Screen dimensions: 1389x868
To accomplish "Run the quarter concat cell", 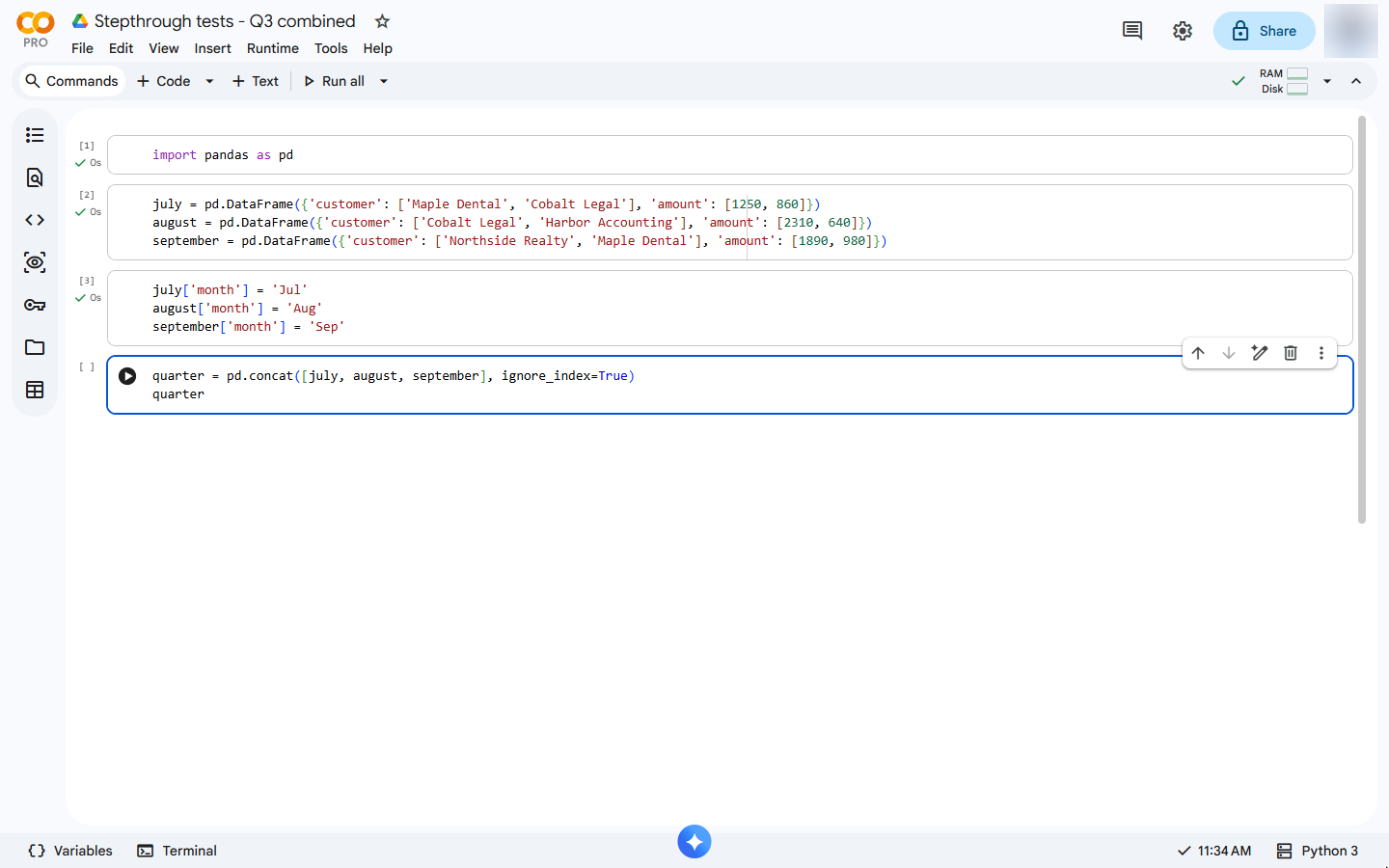I will (127, 376).
